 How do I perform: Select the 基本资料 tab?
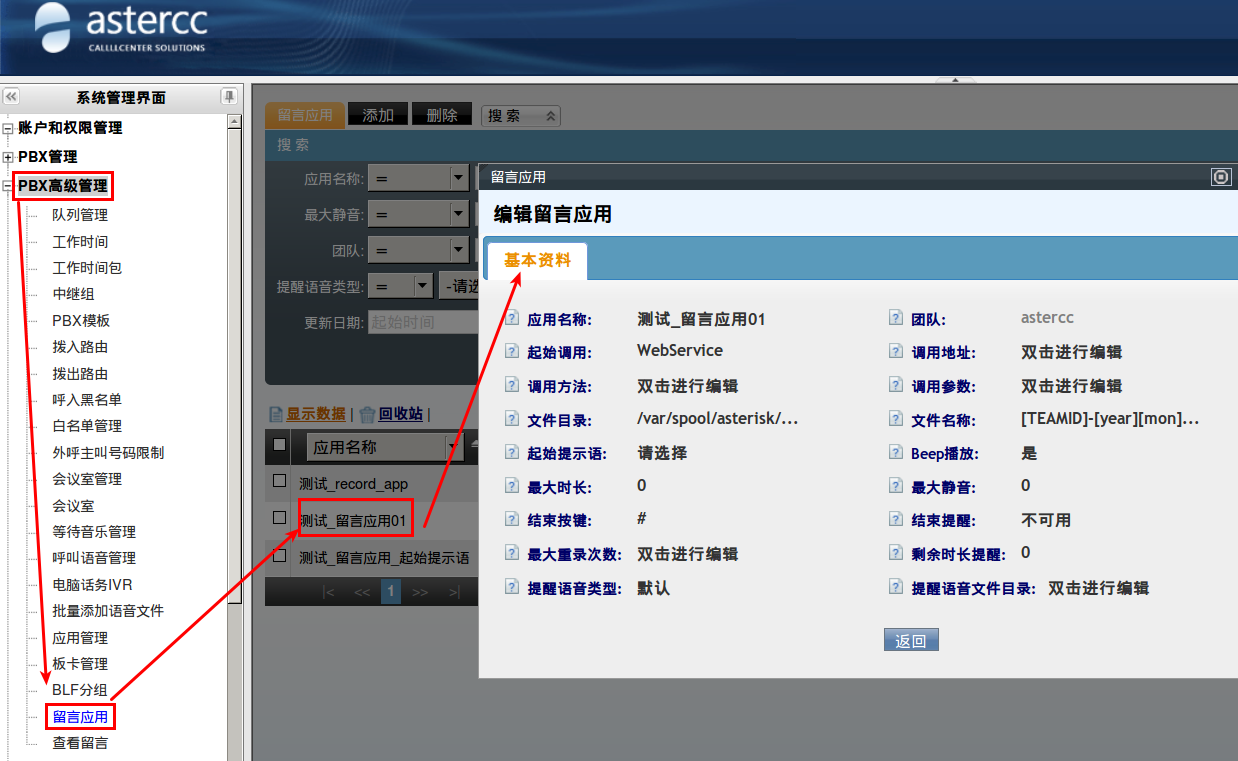[537, 260]
